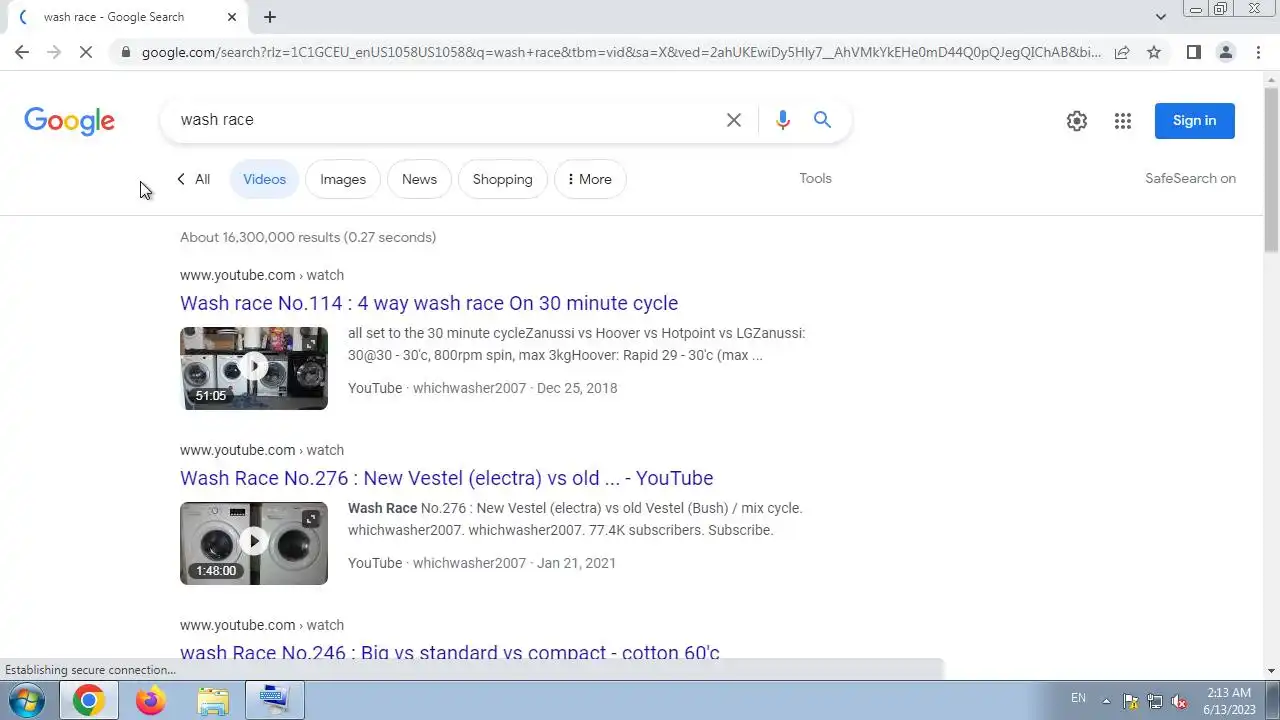Open search Tools options

point(815,178)
